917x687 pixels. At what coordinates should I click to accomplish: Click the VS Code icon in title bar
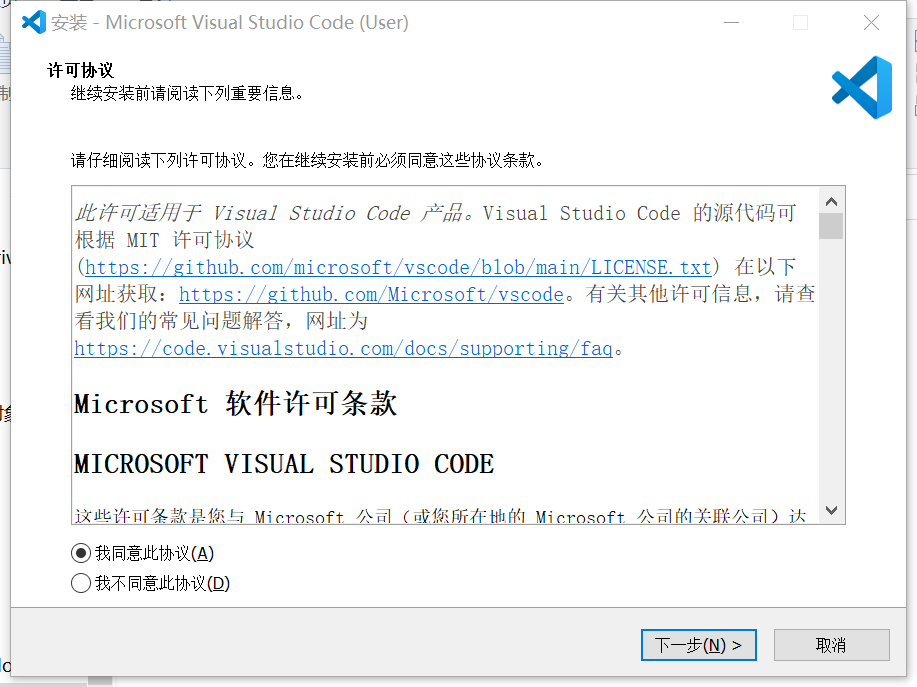34,22
